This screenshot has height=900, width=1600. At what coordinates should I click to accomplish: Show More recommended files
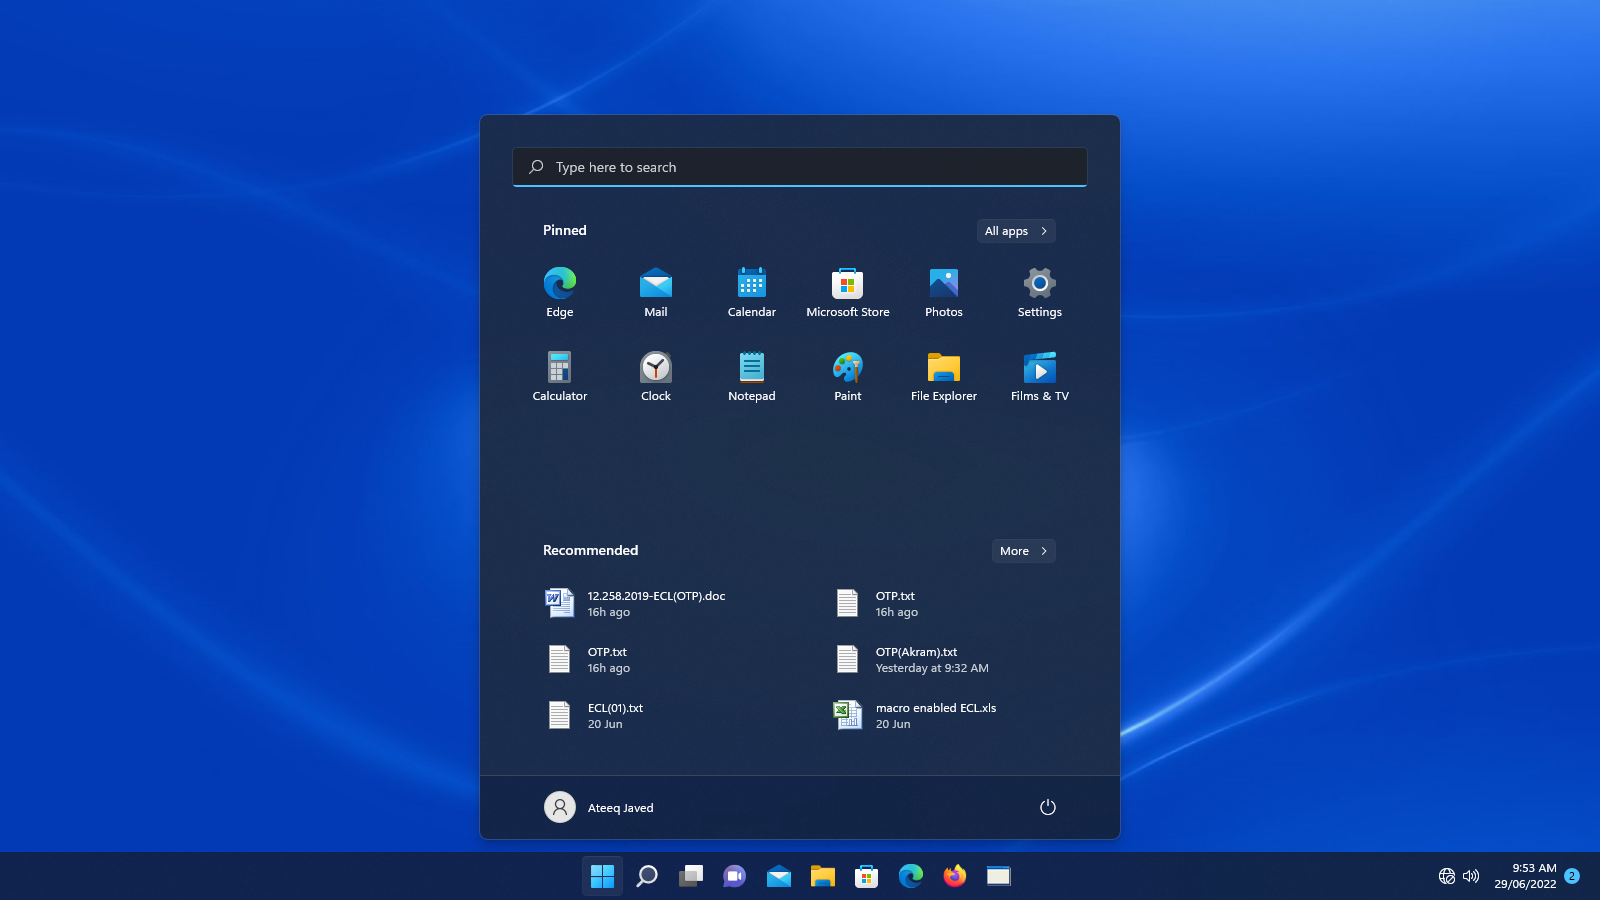pyautogui.click(x=1024, y=551)
